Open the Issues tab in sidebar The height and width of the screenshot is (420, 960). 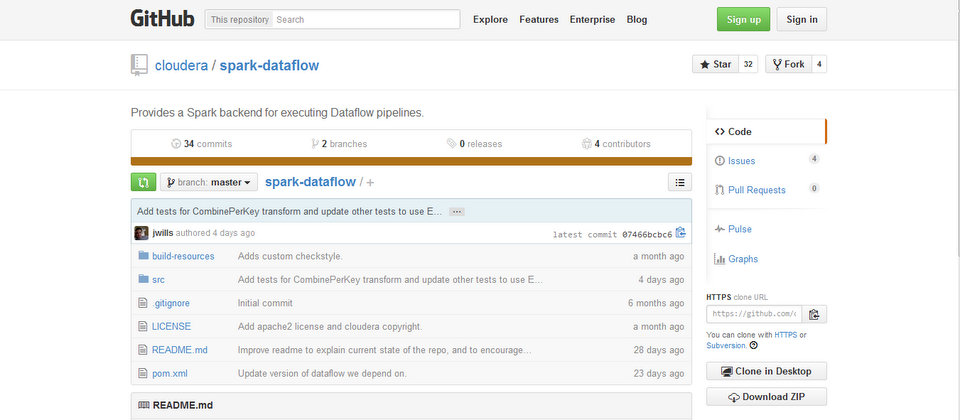(x=741, y=160)
